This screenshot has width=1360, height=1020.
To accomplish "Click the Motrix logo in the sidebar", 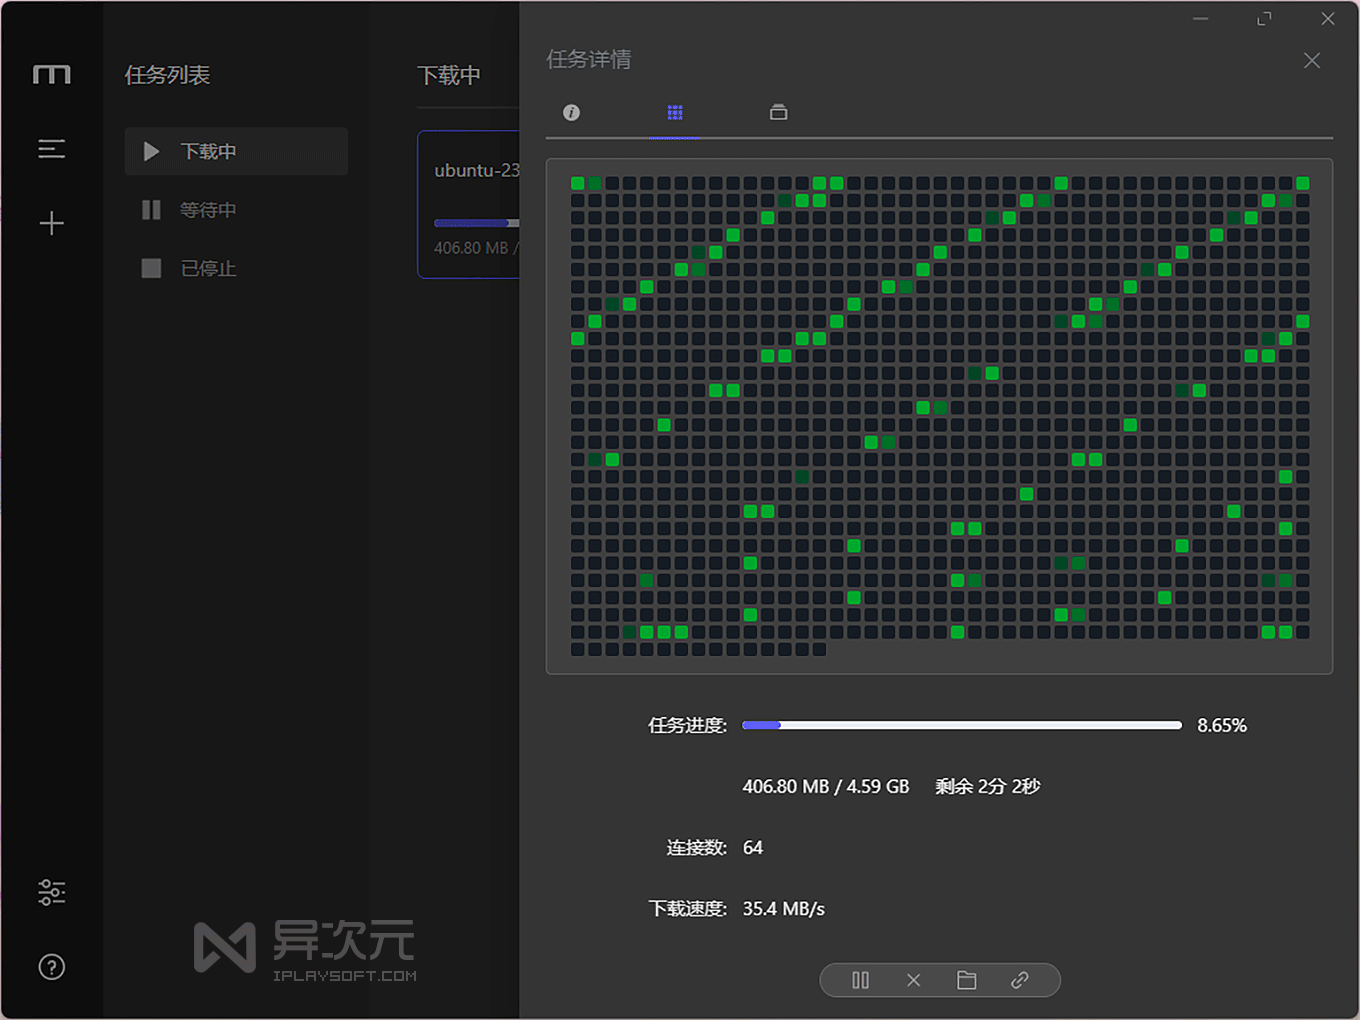I will coord(51,73).
